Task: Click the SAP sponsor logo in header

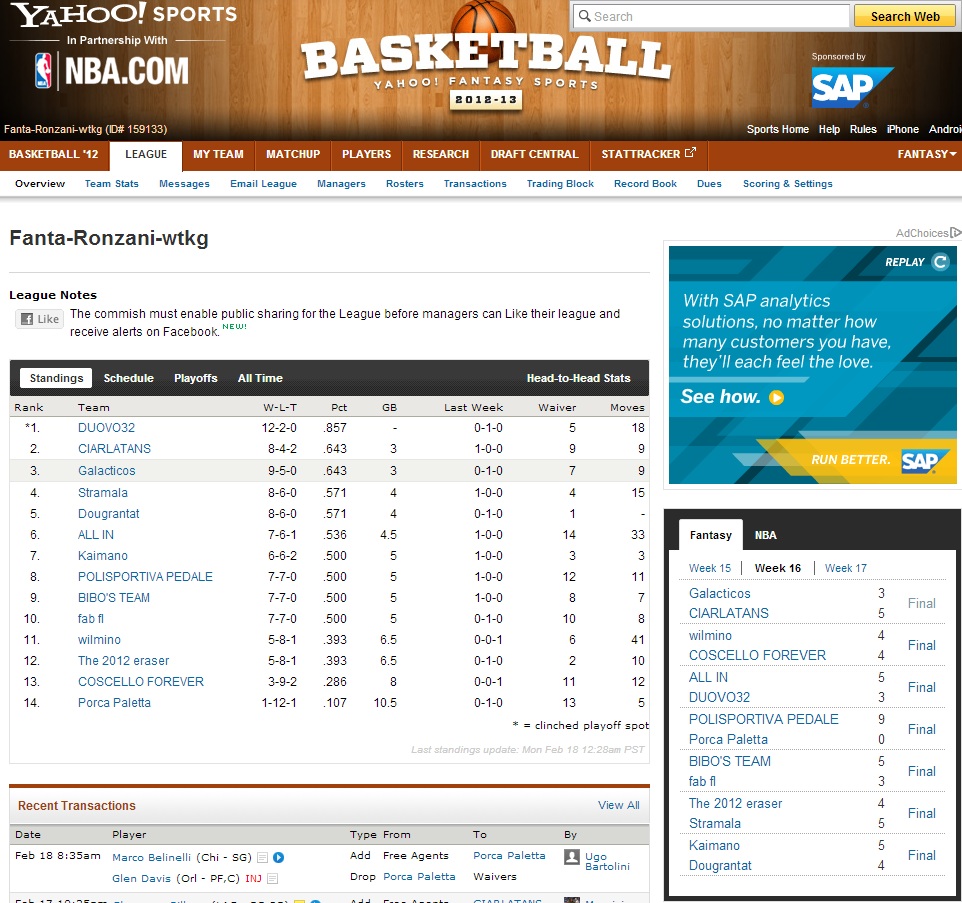Action: coord(852,87)
